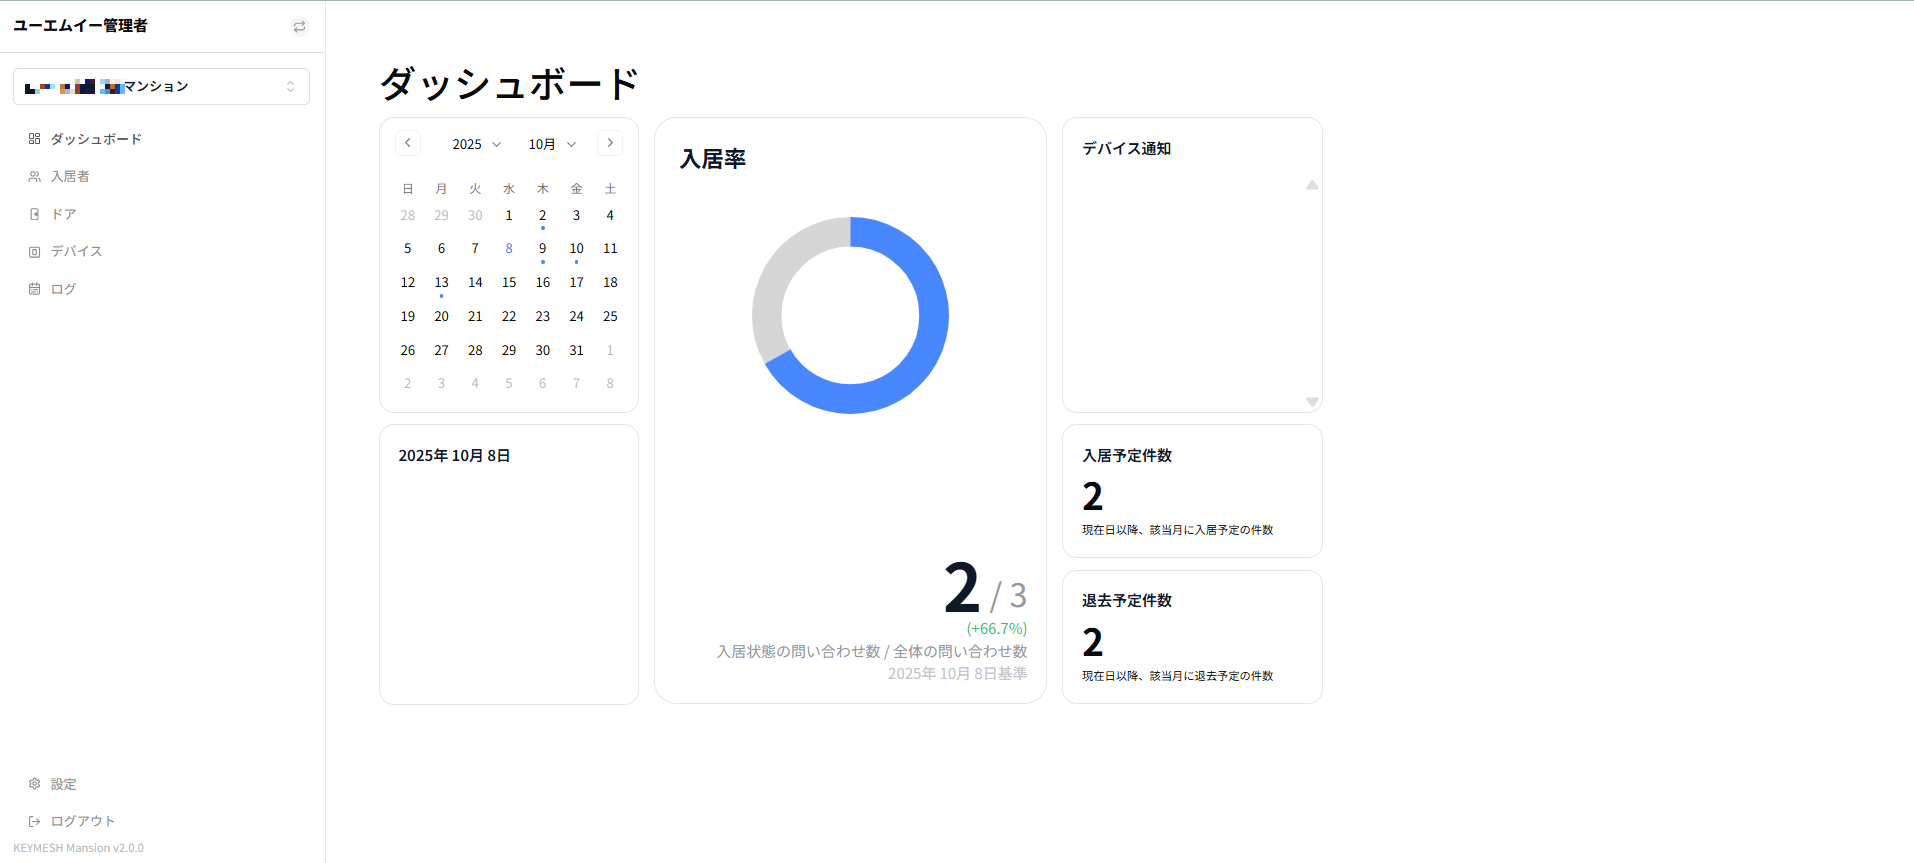Select ログアウト to sign out

pyautogui.click(x=83, y=821)
